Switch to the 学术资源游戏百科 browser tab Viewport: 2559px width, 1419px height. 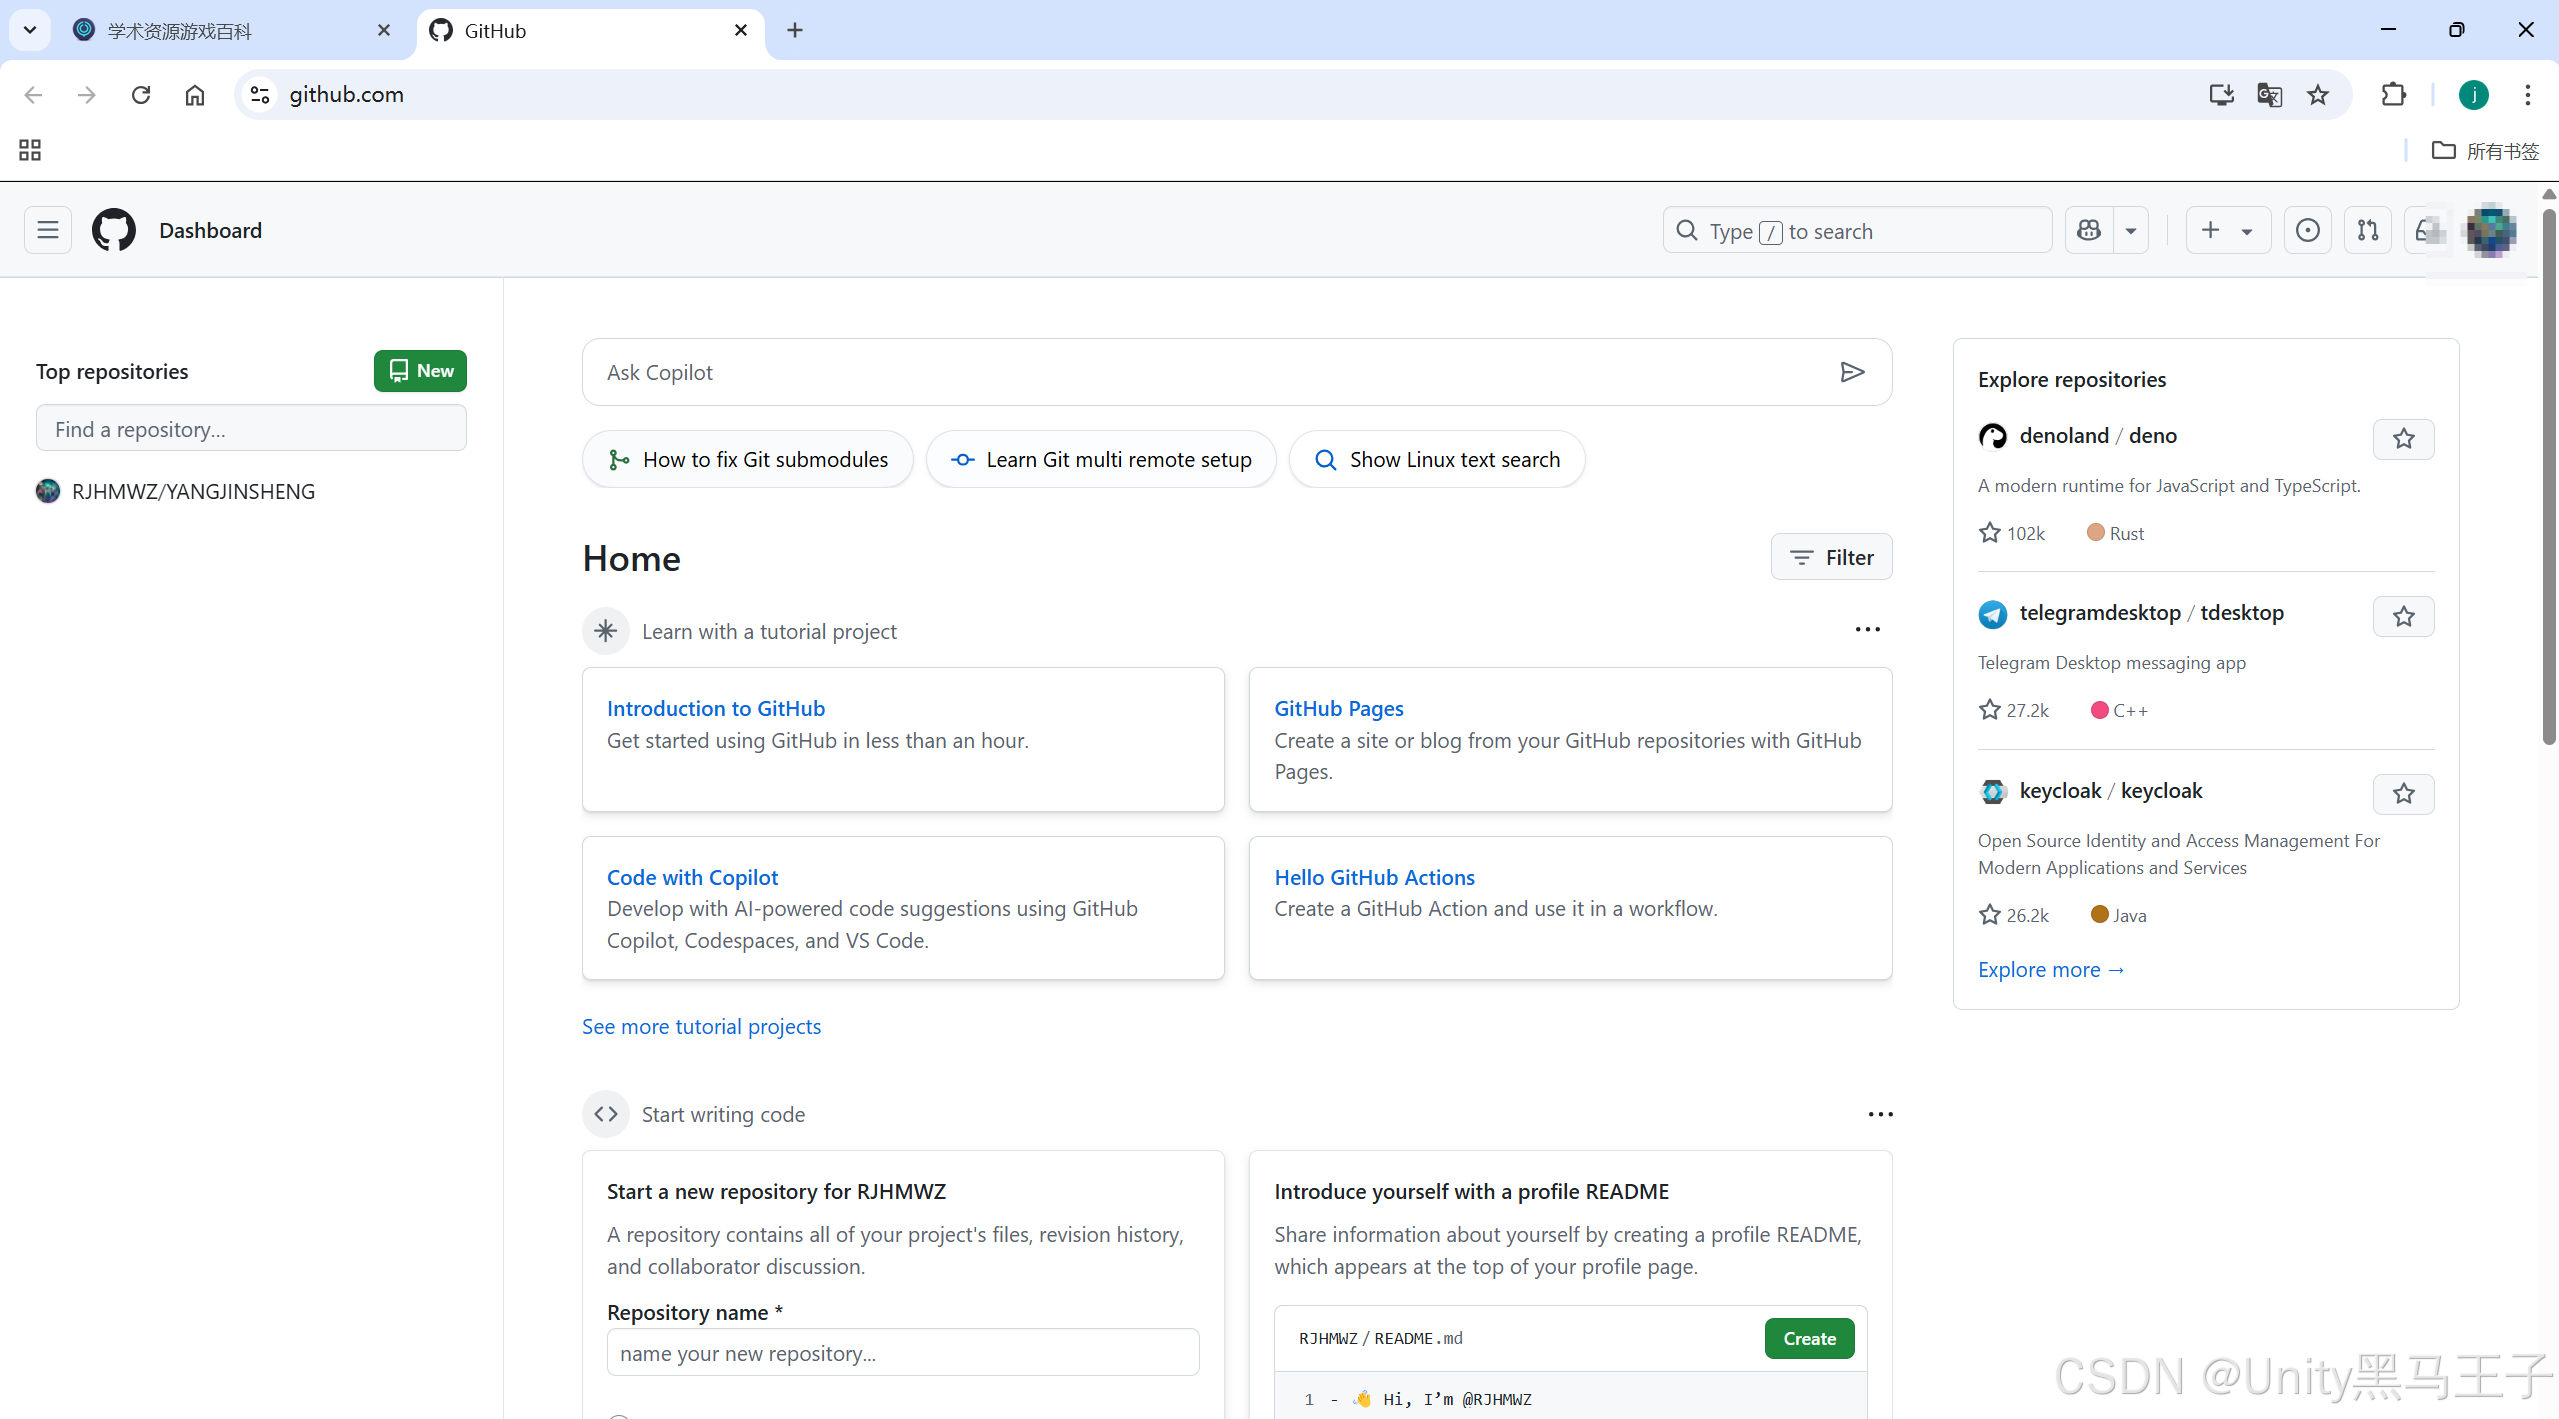(180, 31)
